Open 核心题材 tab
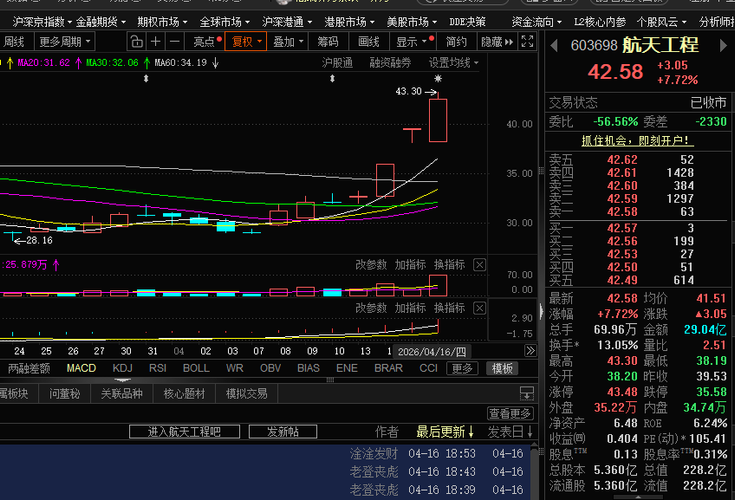The image size is (735, 500). [184, 394]
